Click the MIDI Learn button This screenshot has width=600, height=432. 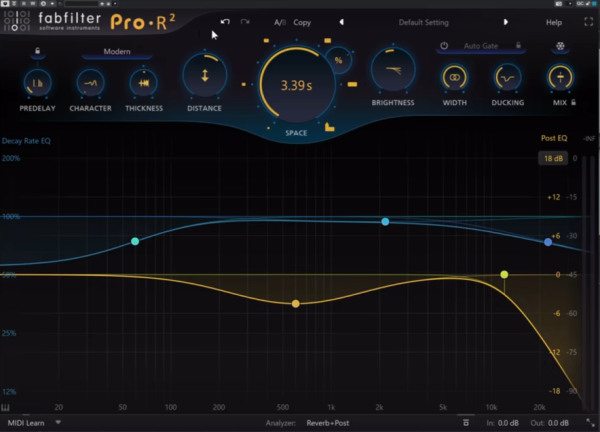pos(26,423)
